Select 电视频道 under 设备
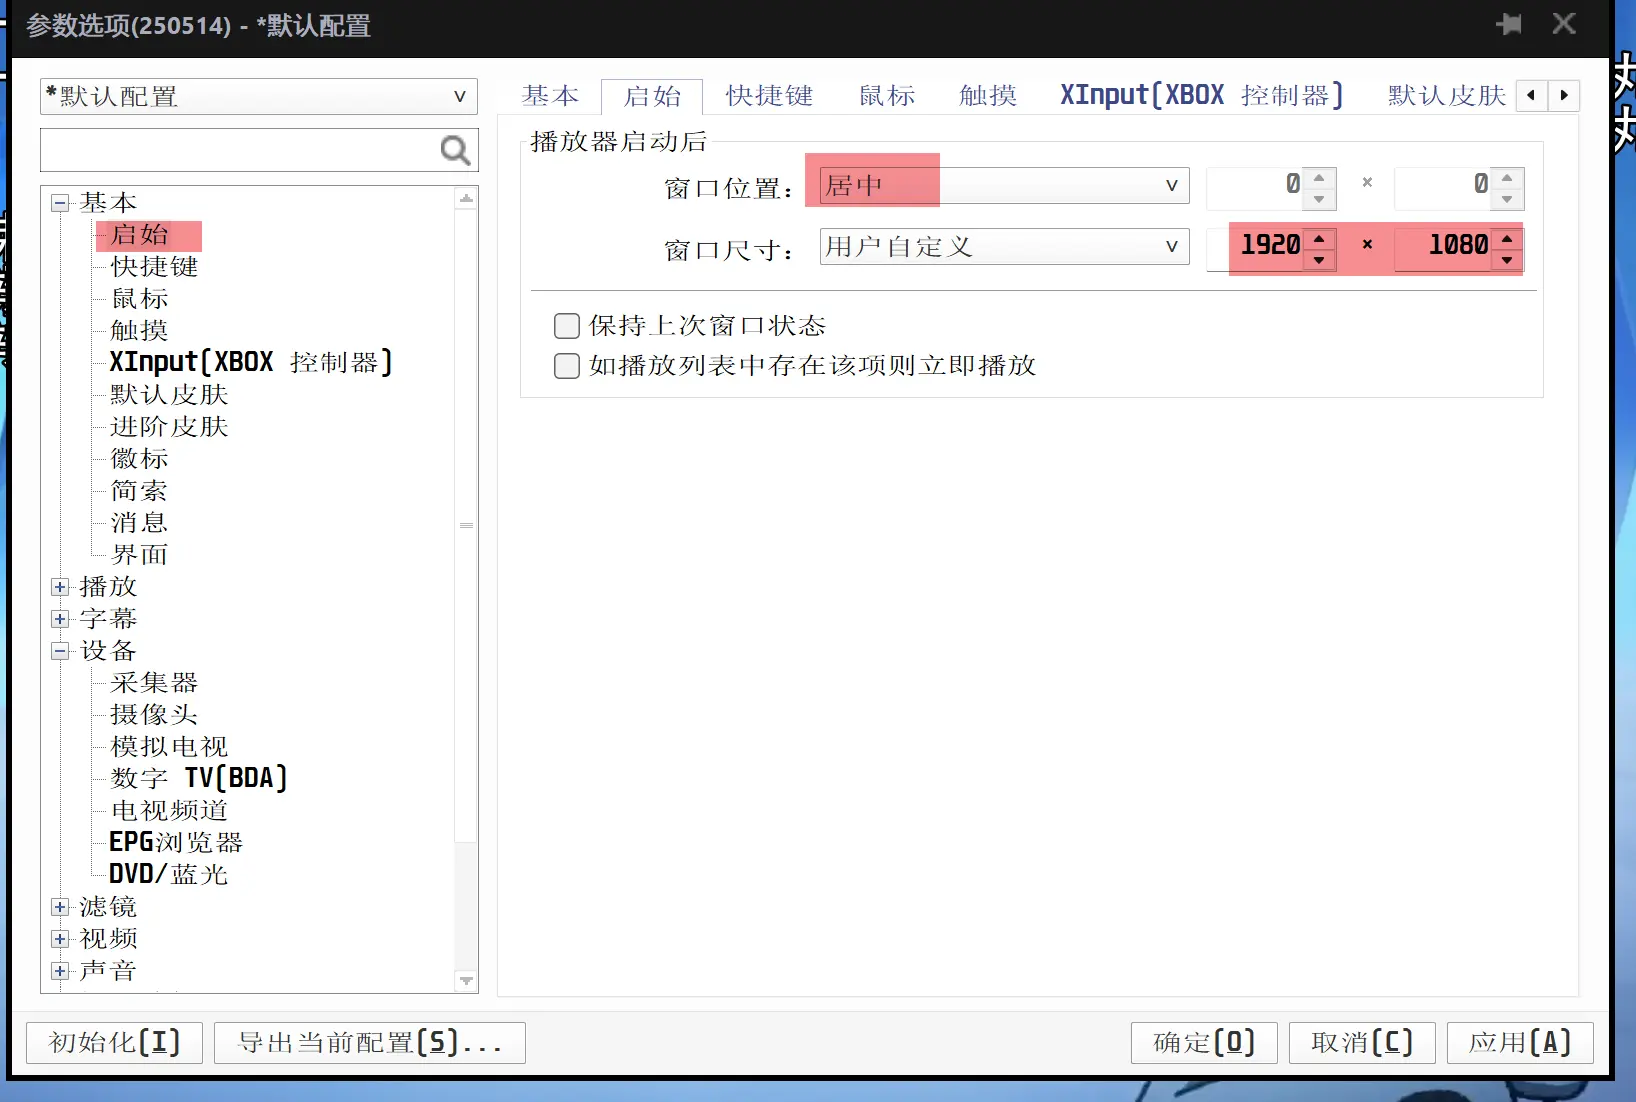 tap(169, 811)
